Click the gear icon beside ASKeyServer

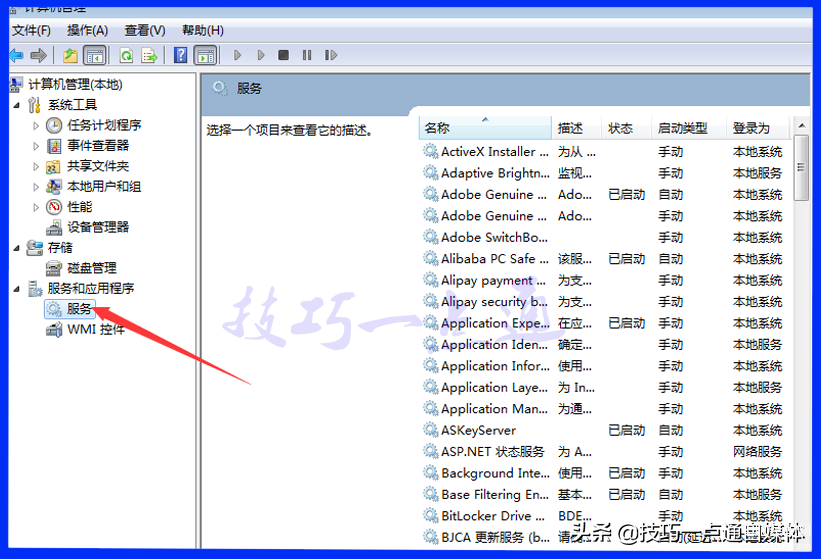[x=431, y=430]
